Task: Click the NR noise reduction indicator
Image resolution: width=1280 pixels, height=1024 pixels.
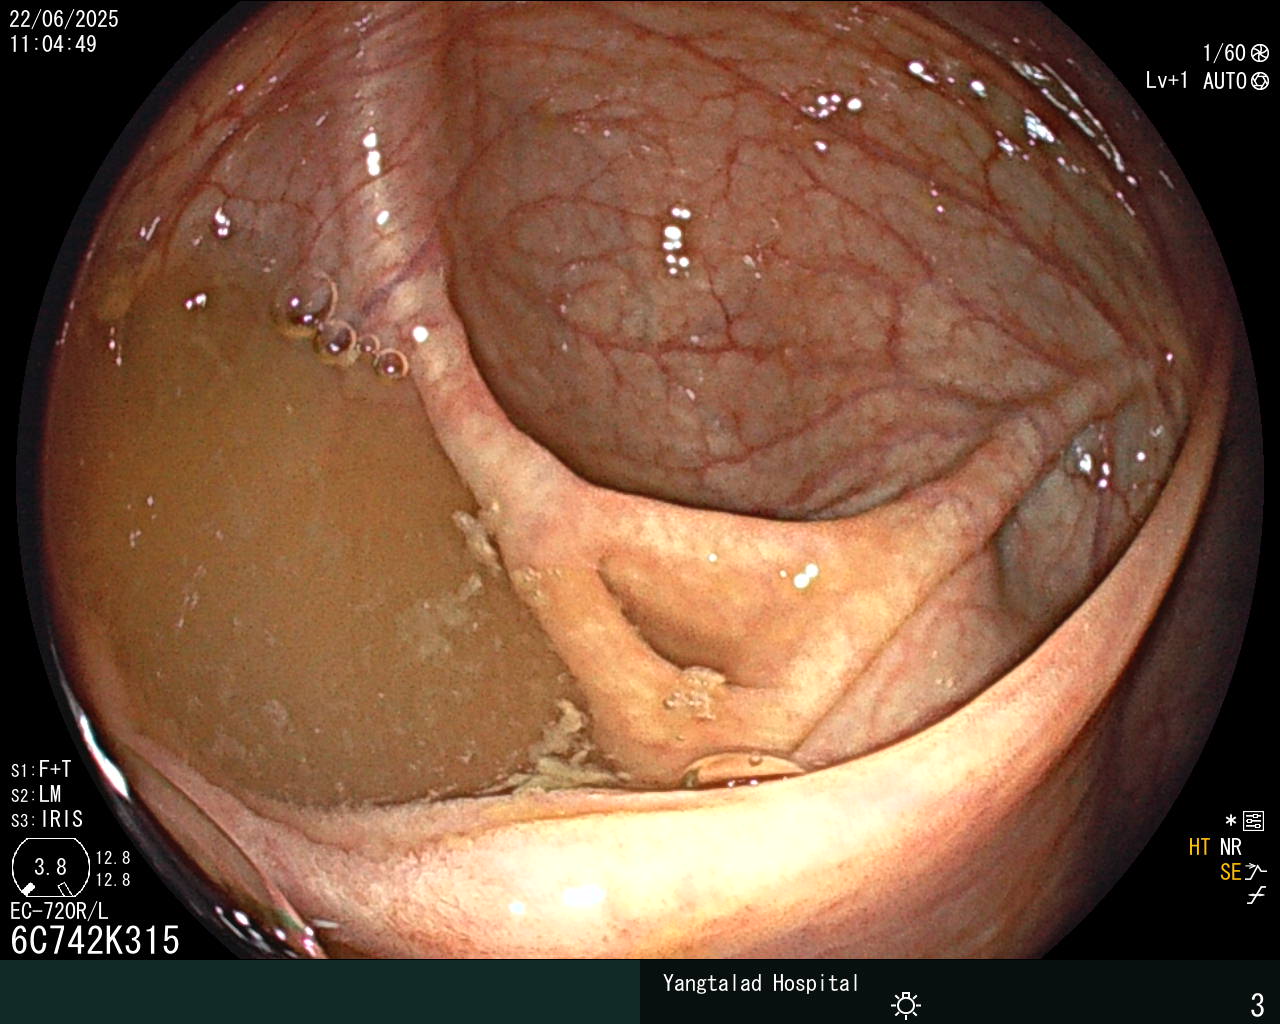Action: [1230, 847]
